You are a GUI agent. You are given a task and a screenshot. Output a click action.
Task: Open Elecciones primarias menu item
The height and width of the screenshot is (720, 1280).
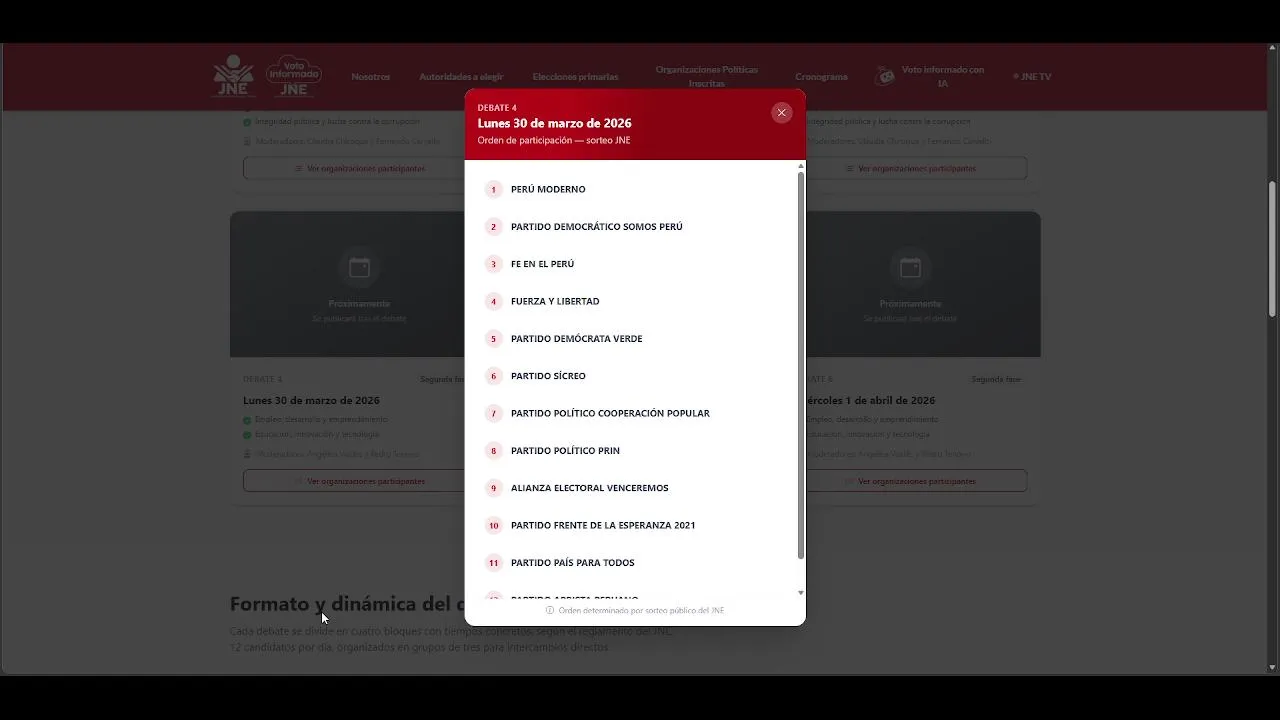click(x=575, y=77)
